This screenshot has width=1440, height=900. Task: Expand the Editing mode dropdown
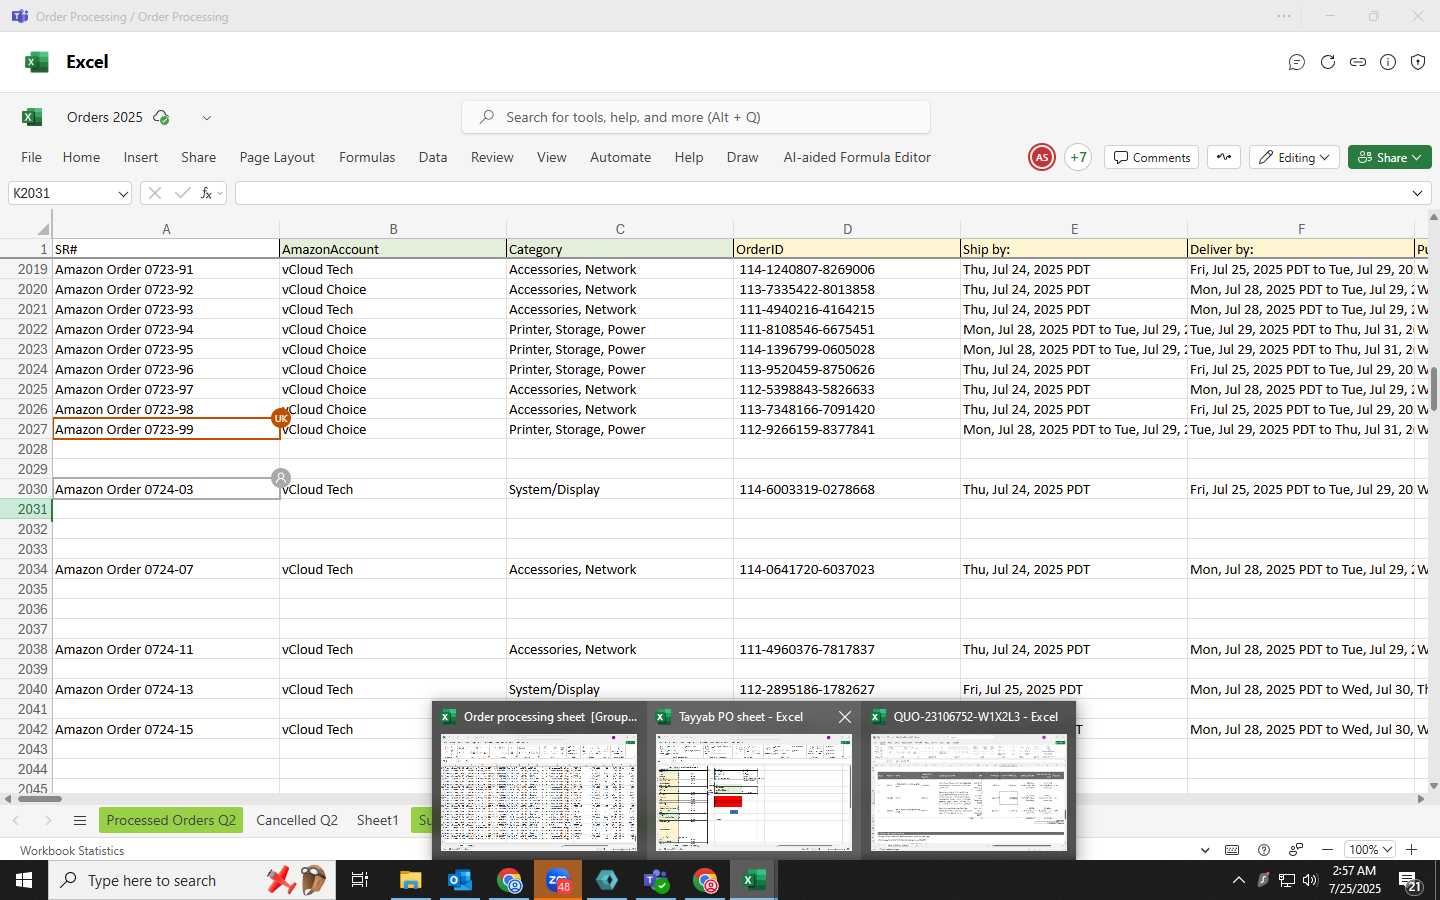click(x=1294, y=157)
